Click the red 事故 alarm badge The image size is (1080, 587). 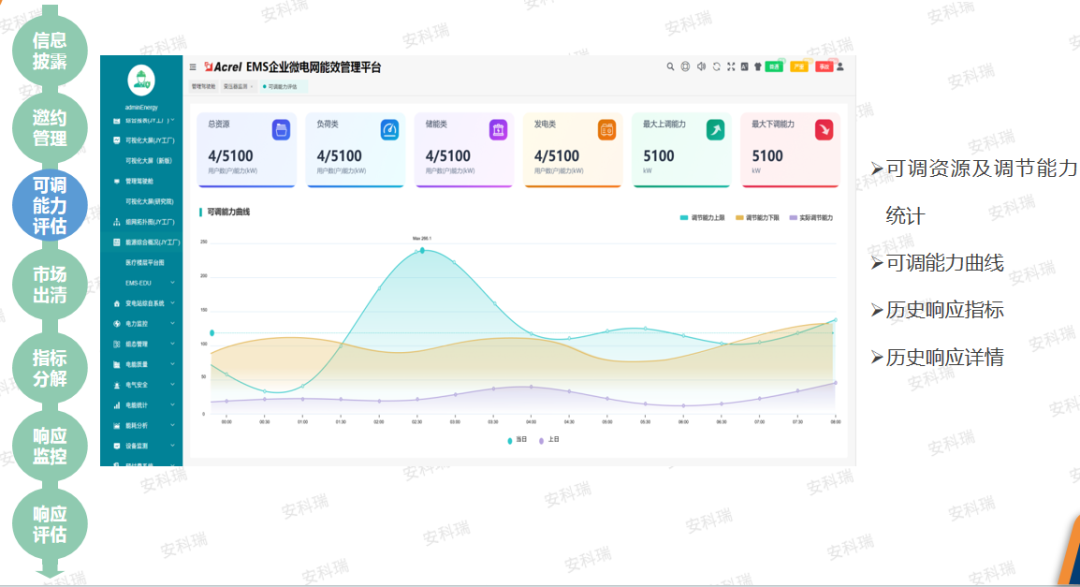click(824, 67)
